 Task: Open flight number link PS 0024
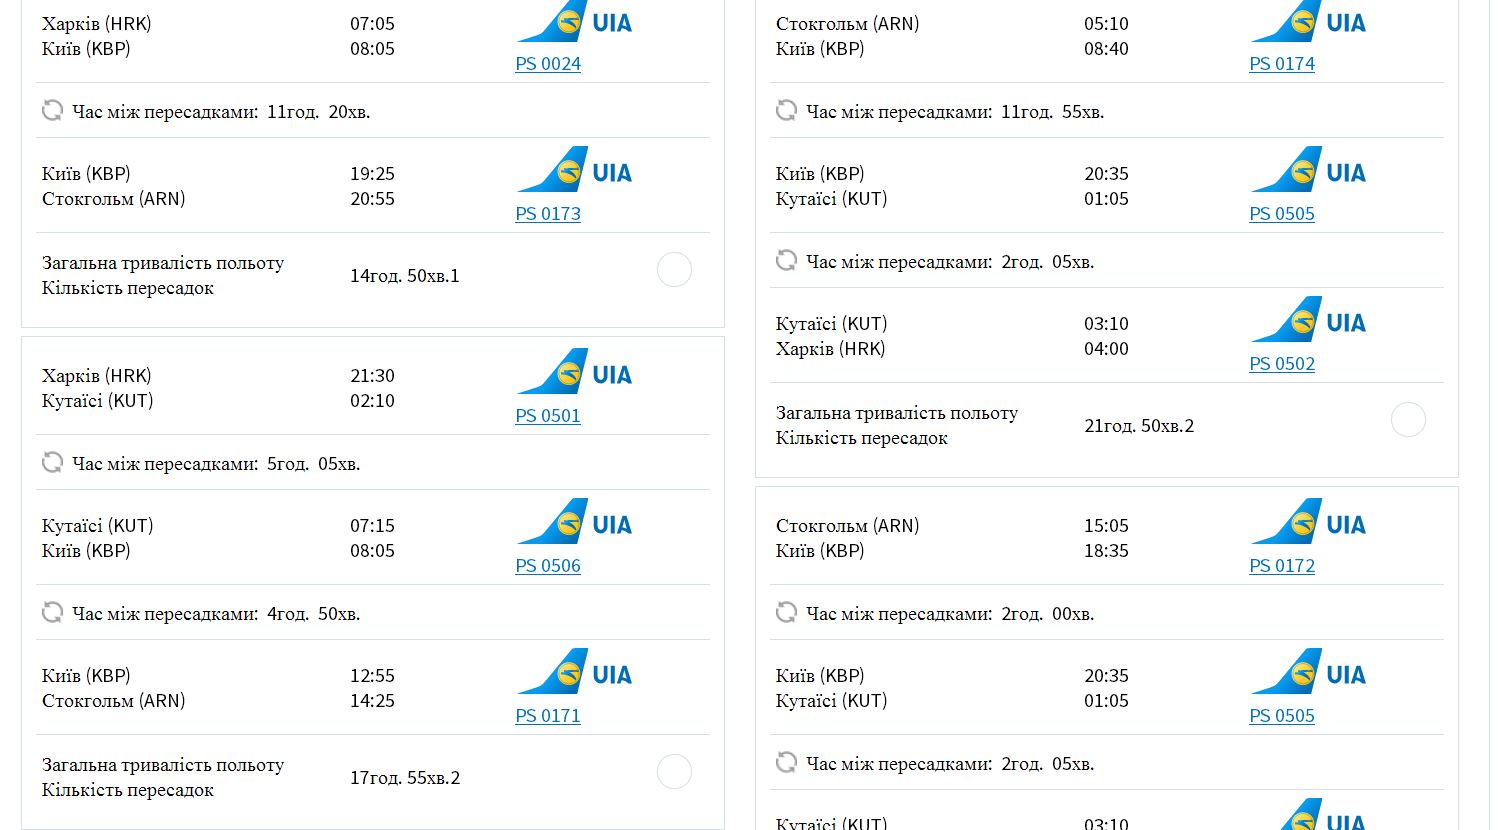pos(548,64)
